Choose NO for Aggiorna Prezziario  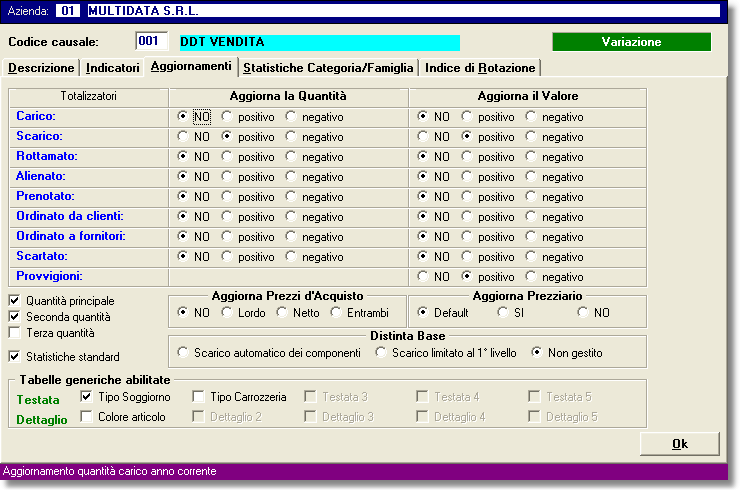[x=583, y=312]
